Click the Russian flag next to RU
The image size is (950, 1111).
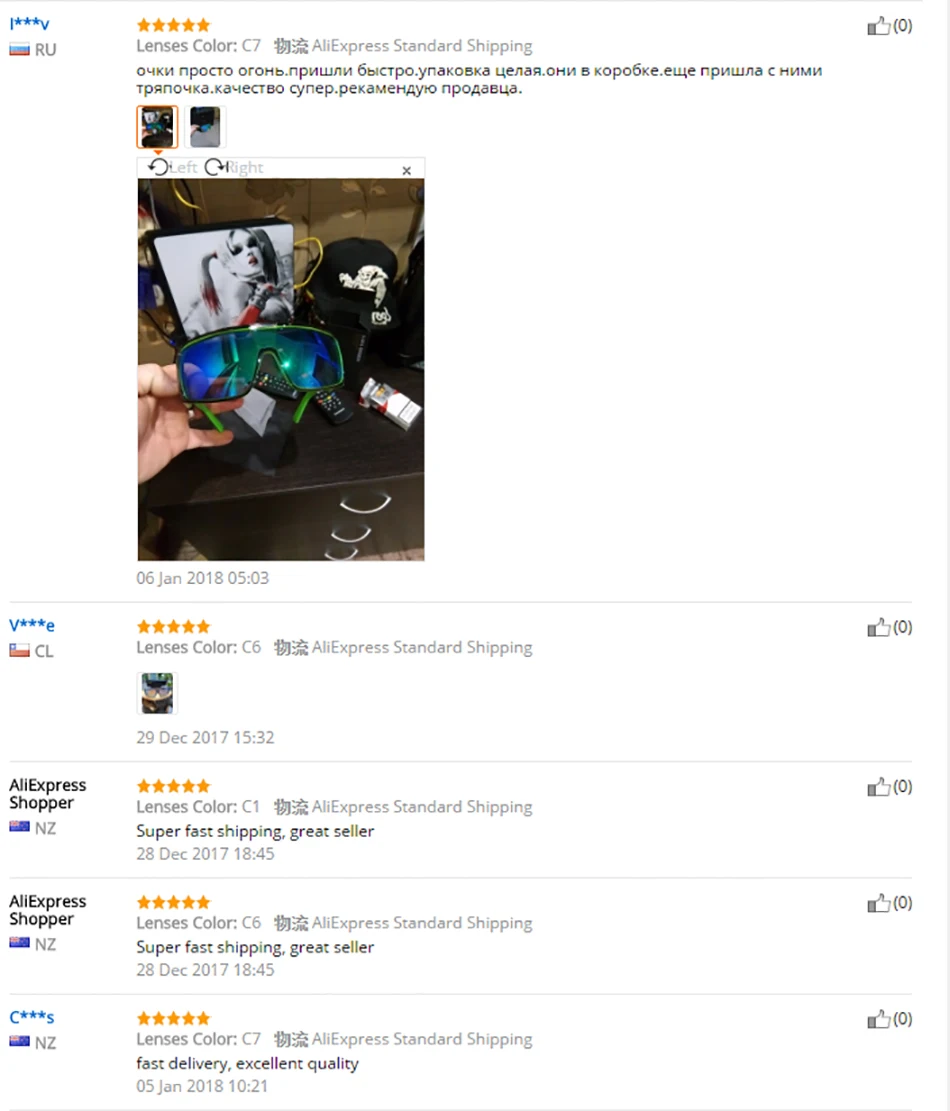[19, 50]
